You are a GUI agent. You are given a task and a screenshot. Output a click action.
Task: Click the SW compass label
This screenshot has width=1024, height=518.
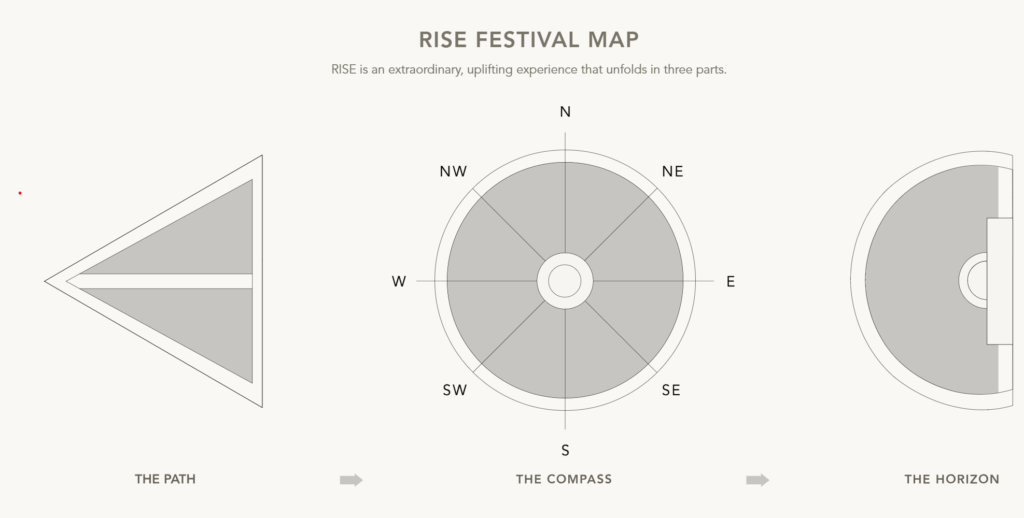click(455, 391)
